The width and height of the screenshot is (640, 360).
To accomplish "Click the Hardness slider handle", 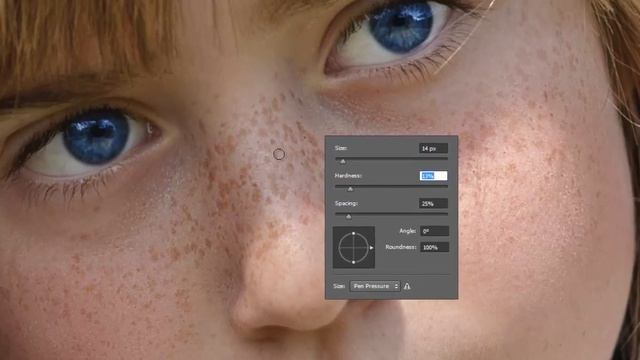I will pyautogui.click(x=350, y=189).
